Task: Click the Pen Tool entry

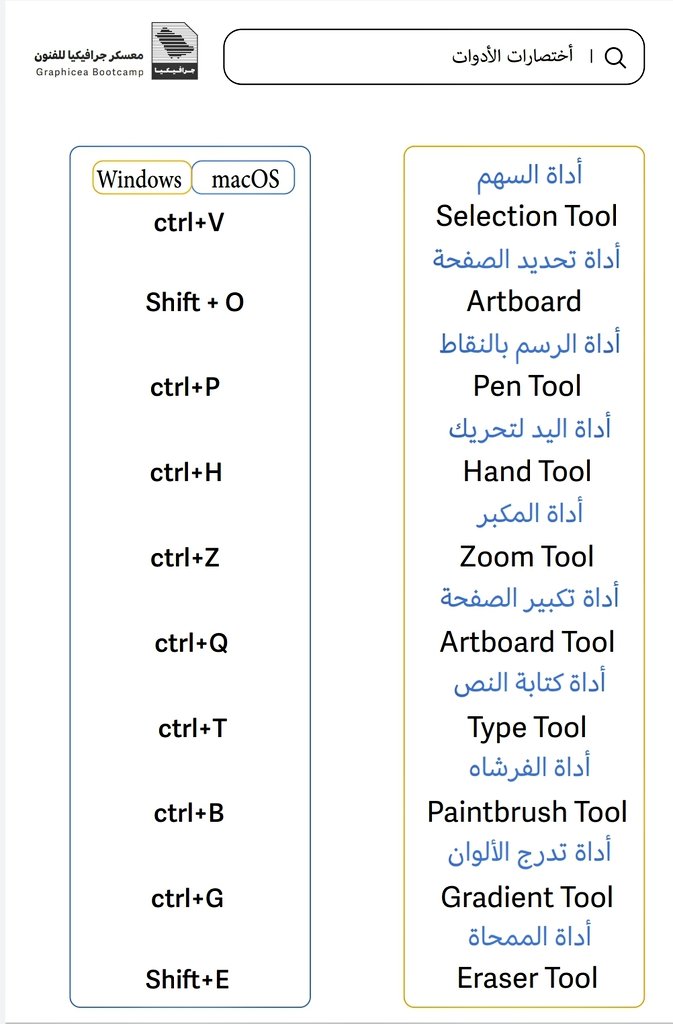Action: (x=527, y=386)
